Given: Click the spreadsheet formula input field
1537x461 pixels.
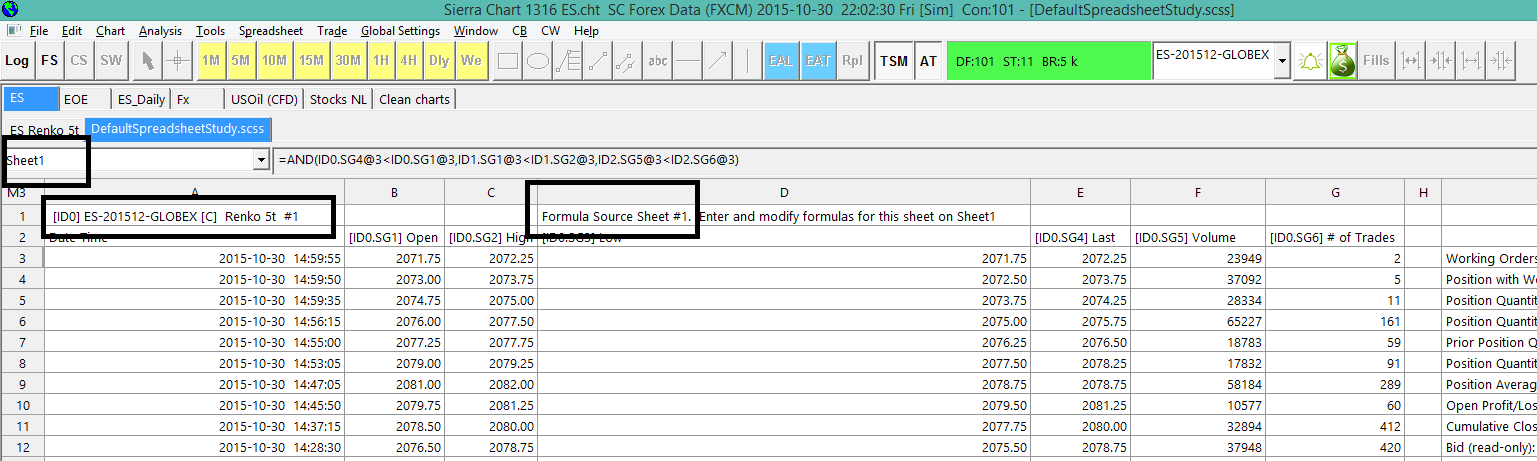Looking at the screenshot, I should point(900,160).
